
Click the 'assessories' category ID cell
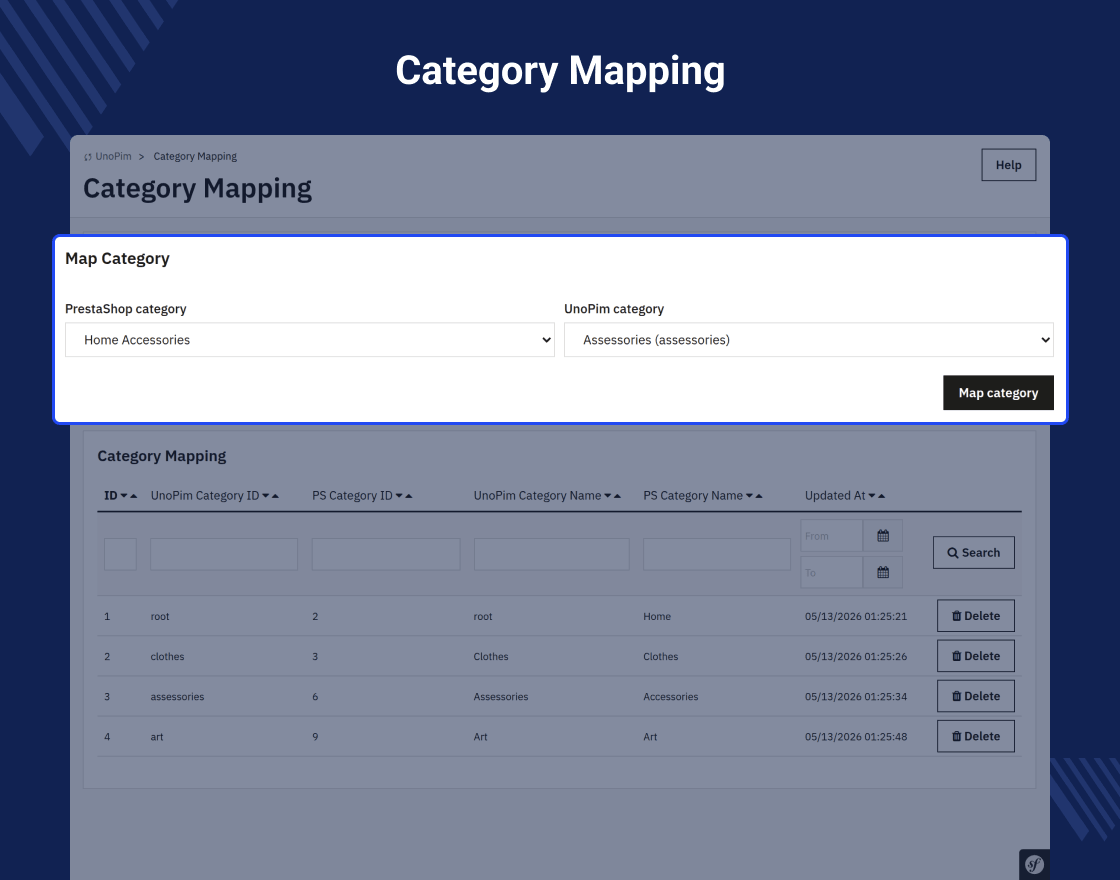(x=177, y=696)
